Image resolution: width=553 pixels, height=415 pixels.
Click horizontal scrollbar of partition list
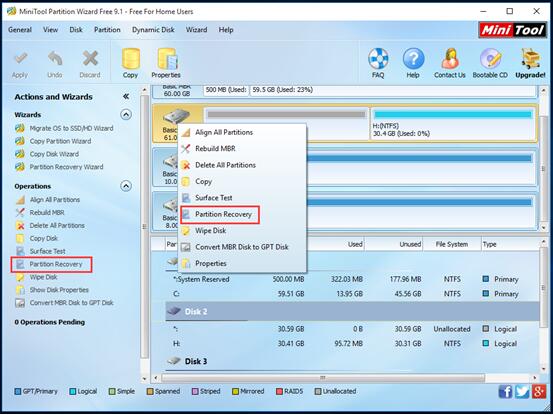click(x=323, y=378)
